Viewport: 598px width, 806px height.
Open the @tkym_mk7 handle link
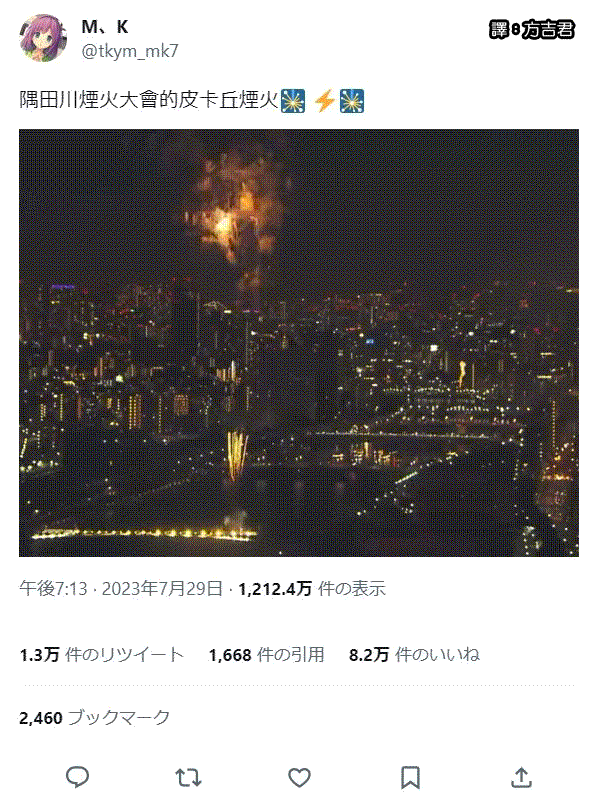130,51
